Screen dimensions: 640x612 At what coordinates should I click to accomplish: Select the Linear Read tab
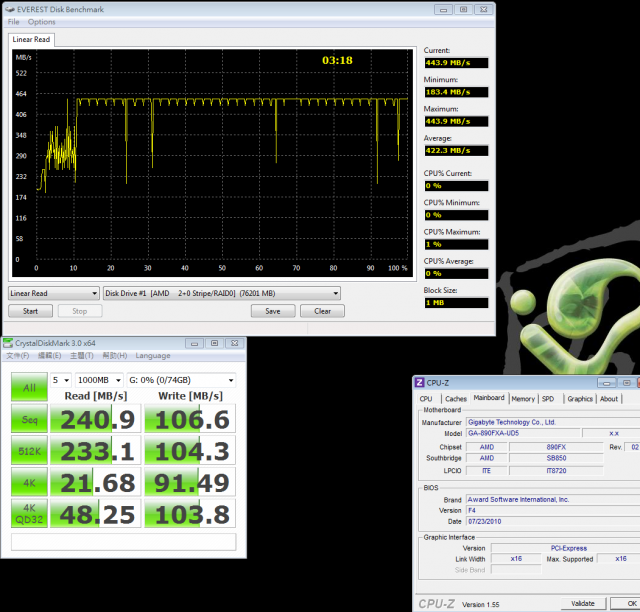coord(31,40)
